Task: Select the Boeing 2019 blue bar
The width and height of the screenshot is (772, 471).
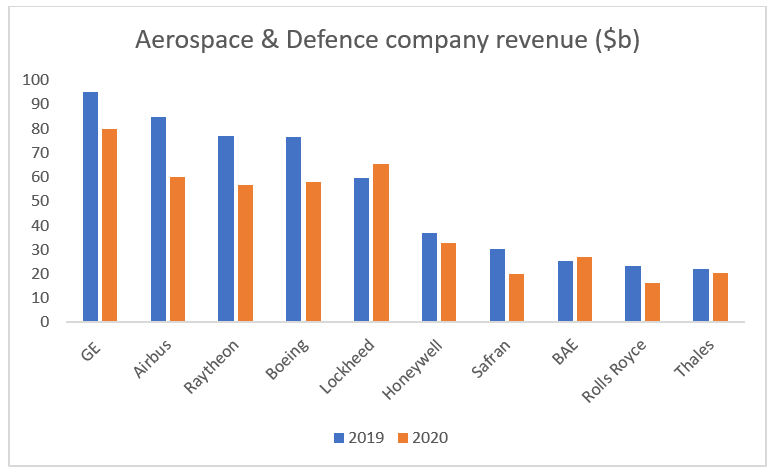Action: tap(293, 229)
